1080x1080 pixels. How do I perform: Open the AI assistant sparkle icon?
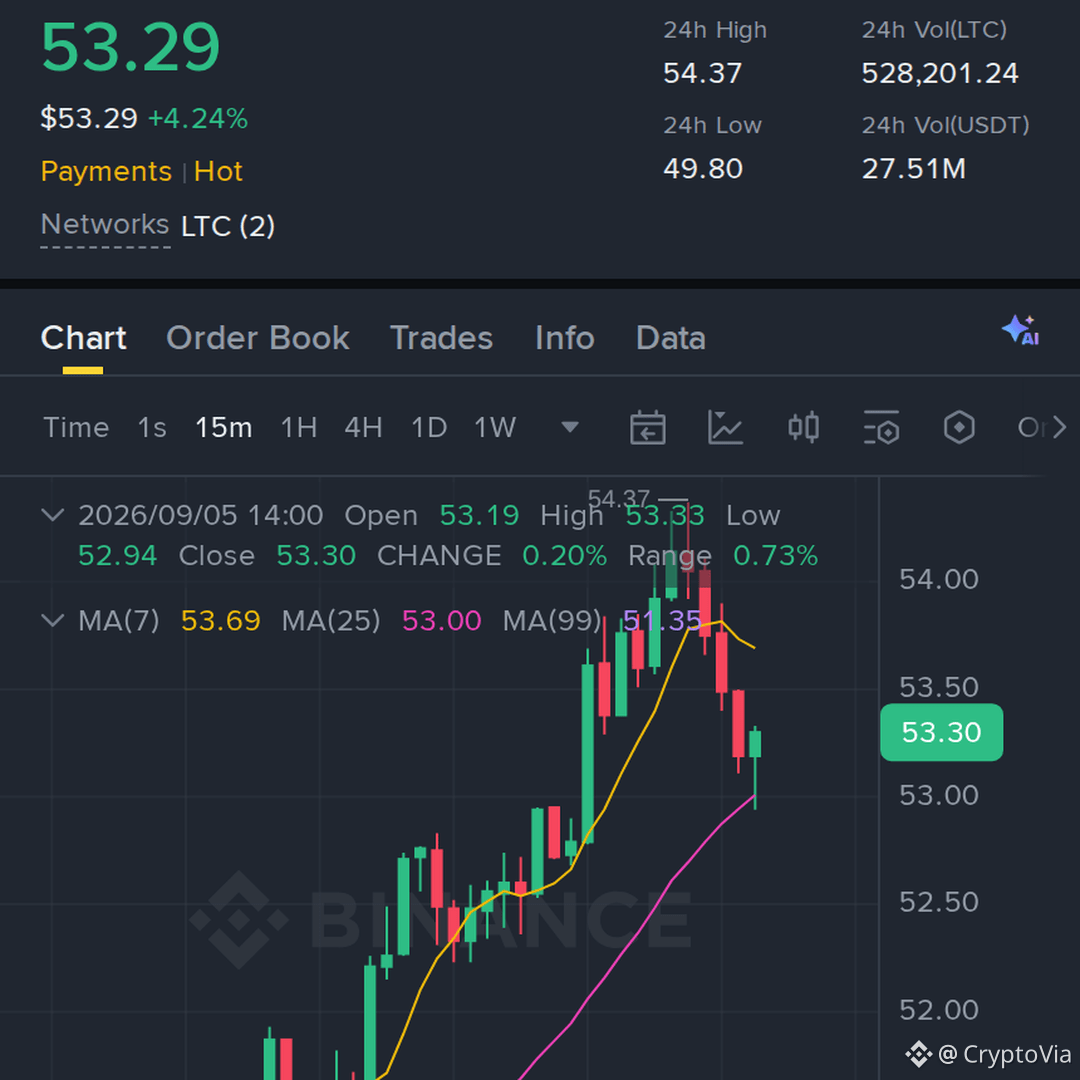(1021, 331)
